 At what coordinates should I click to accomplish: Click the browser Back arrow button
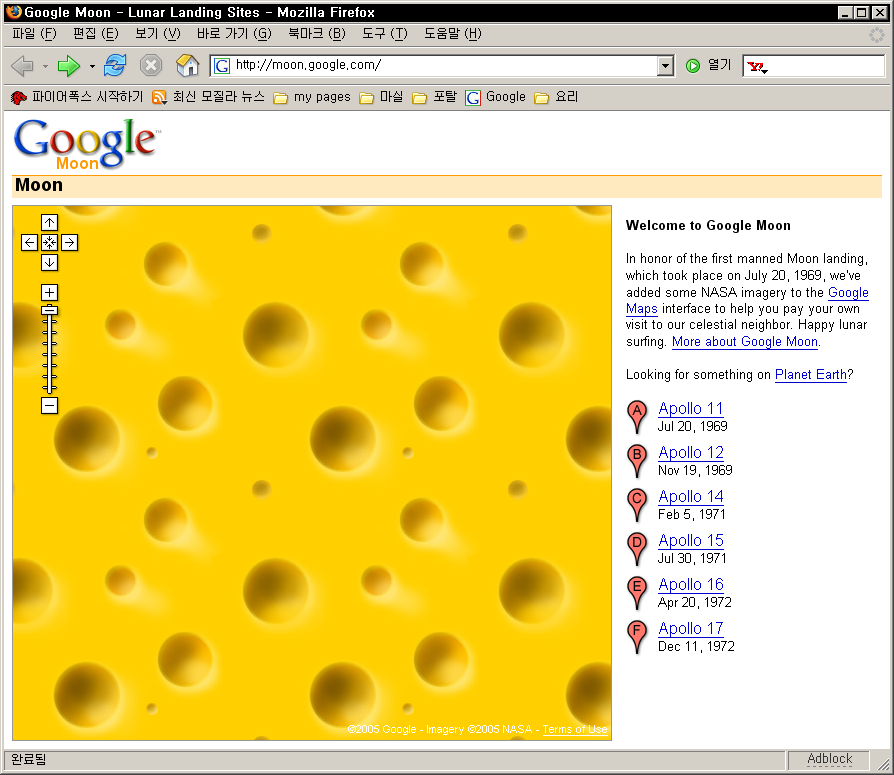(22, 66)
